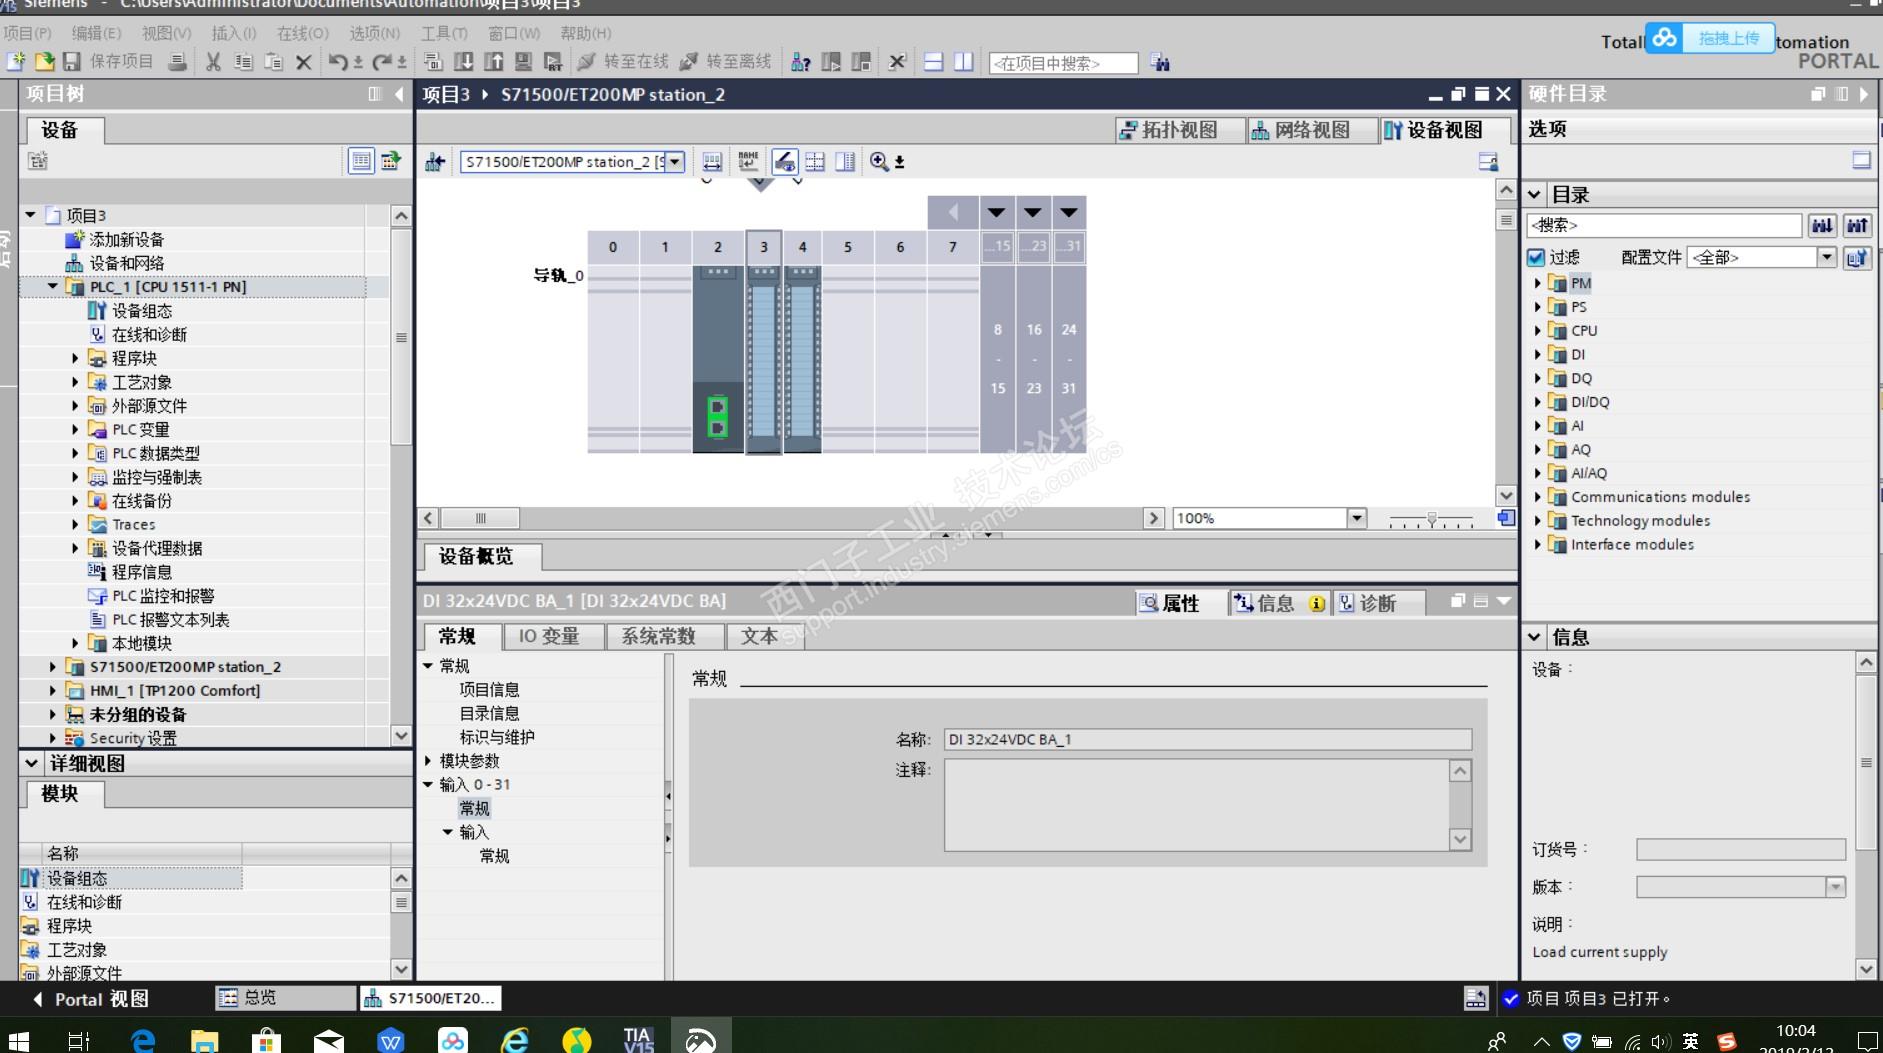Cut selection with the scissors icon
1883x1053 pixels.
point(213,62)
